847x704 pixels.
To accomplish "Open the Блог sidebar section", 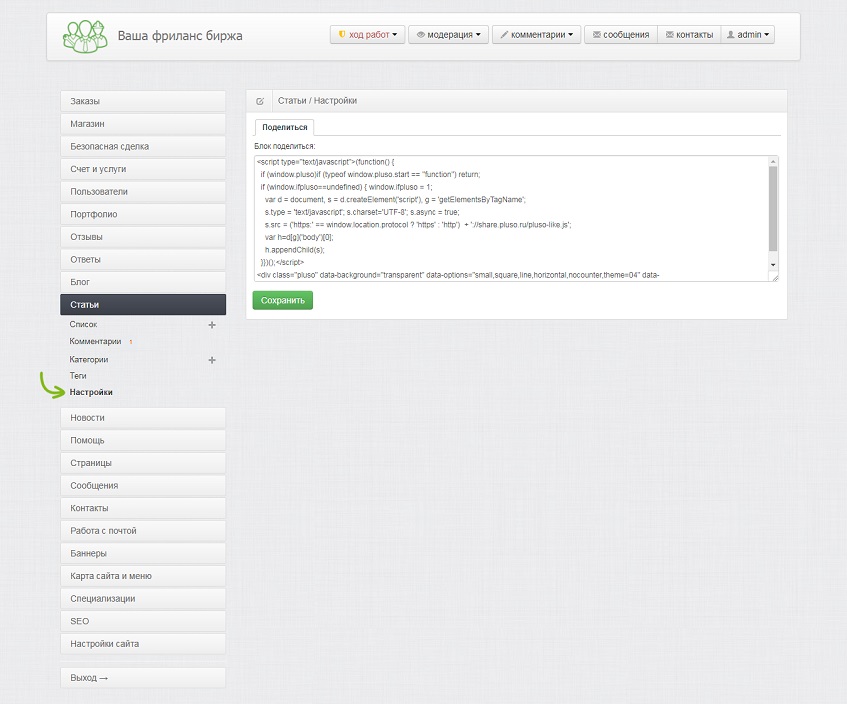I will point(143,282).
